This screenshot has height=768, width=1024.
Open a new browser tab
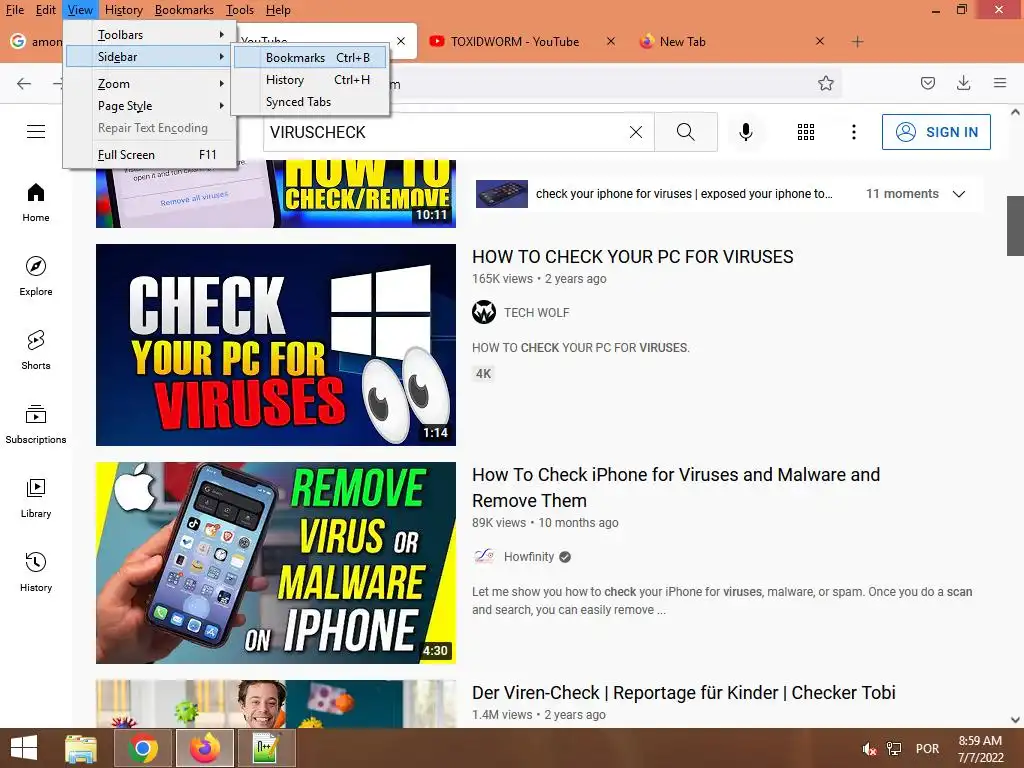click(x=857, y=42)
